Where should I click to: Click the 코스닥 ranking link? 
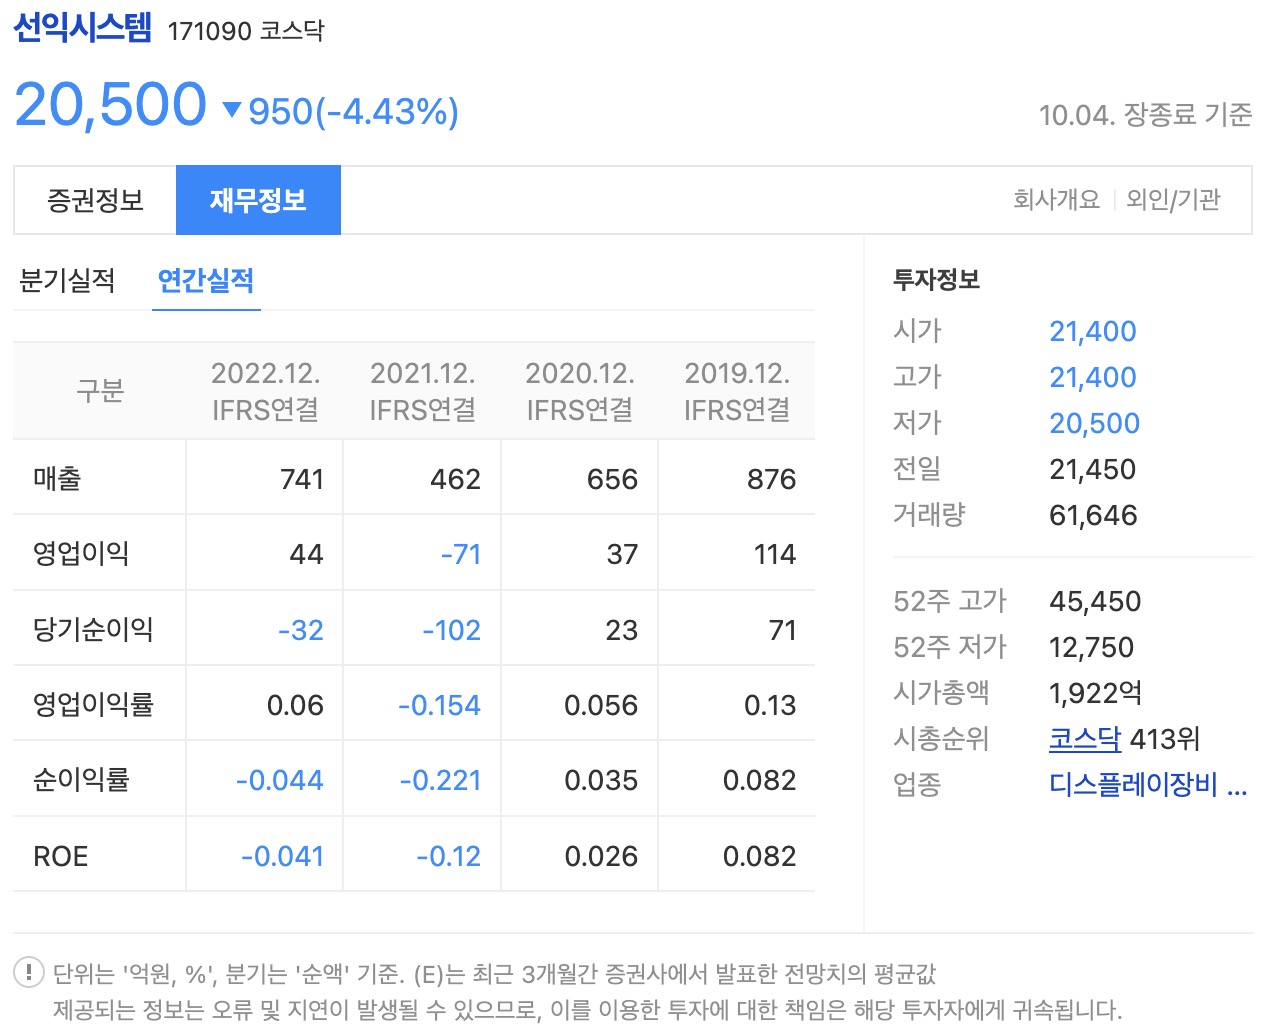(x=1085, y=739)
